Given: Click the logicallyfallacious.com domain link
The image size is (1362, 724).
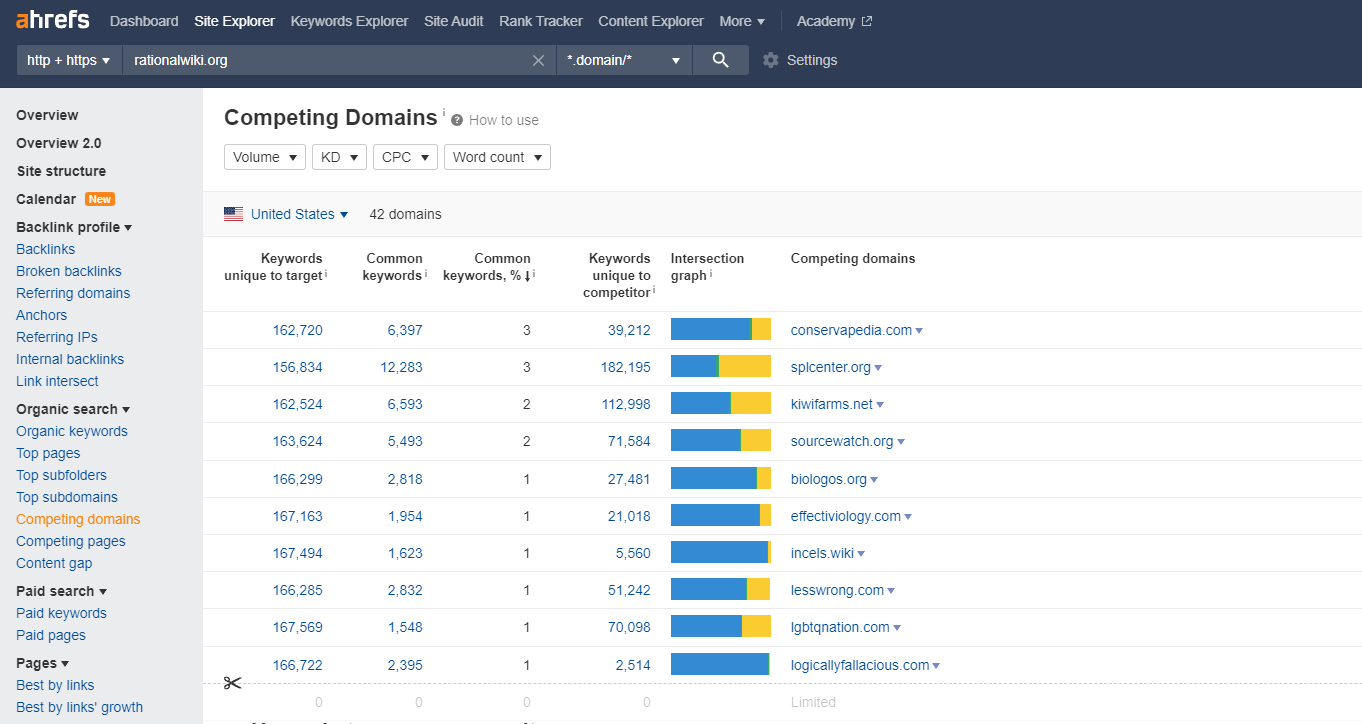Looking at the screenshot, I should point(860,665).
